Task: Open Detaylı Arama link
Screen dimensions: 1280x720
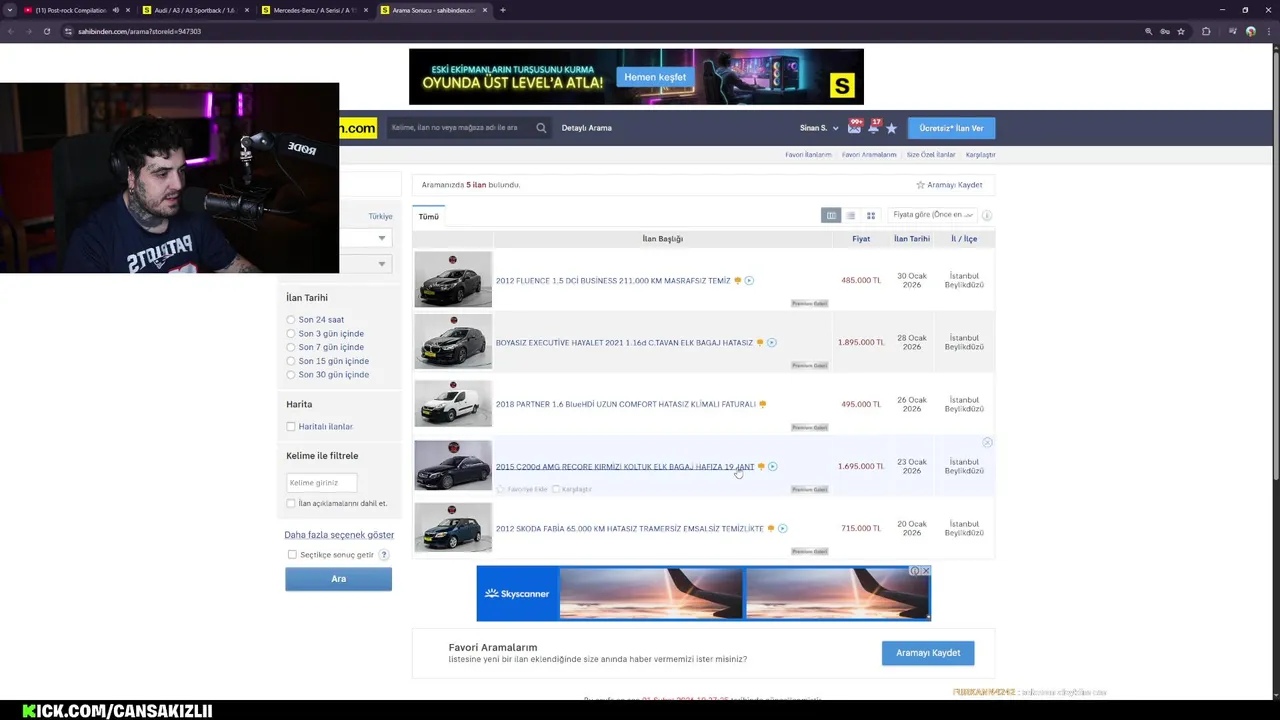Action: point(586,128)
